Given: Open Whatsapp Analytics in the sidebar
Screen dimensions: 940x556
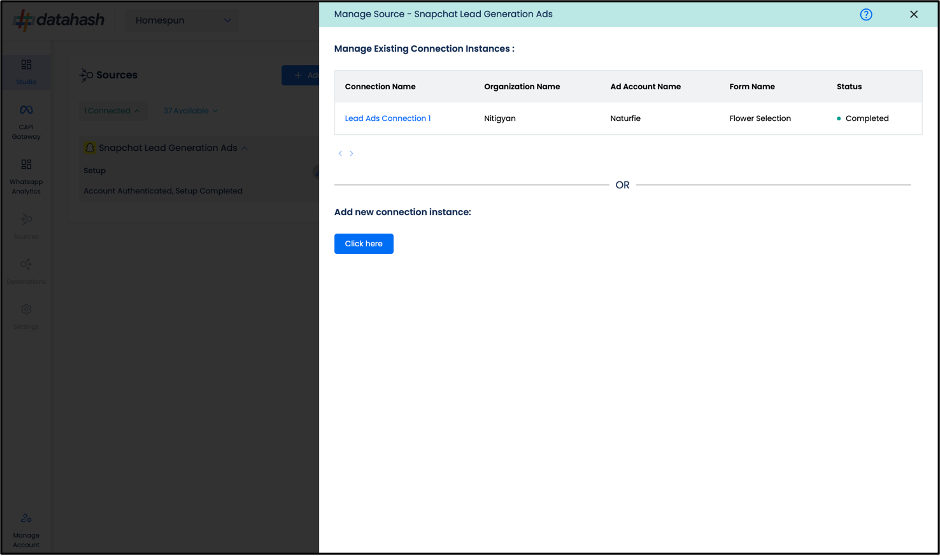Looking at the screenshot, I should [x=26, y=177].
